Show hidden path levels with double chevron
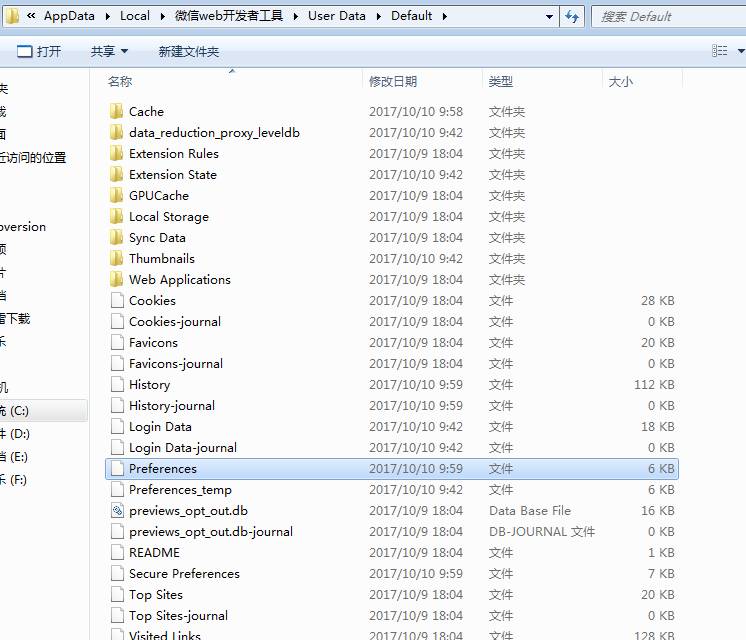This screenshot has width=746, height=640. click(x=31, y=16)
